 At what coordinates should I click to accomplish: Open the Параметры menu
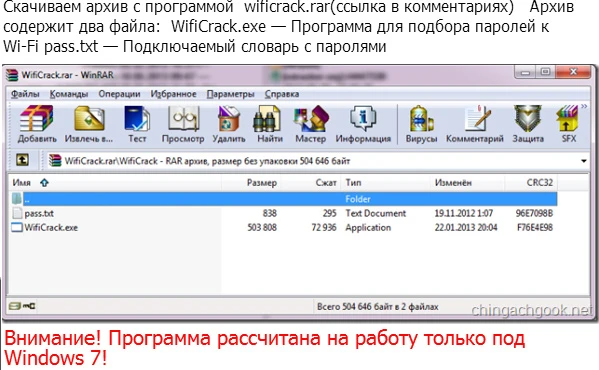click(230, 94)
